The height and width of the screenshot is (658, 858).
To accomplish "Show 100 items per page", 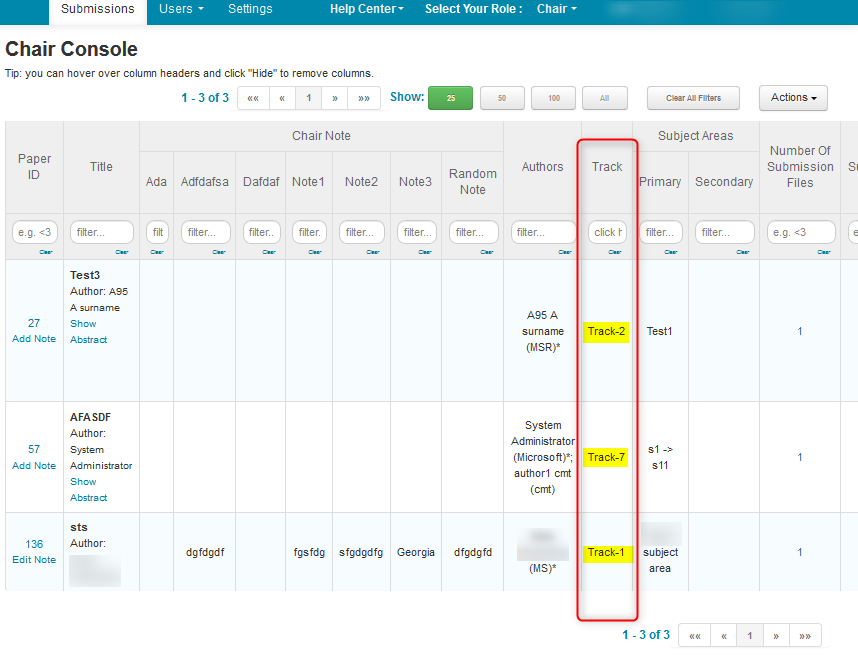I will (553, 98).
